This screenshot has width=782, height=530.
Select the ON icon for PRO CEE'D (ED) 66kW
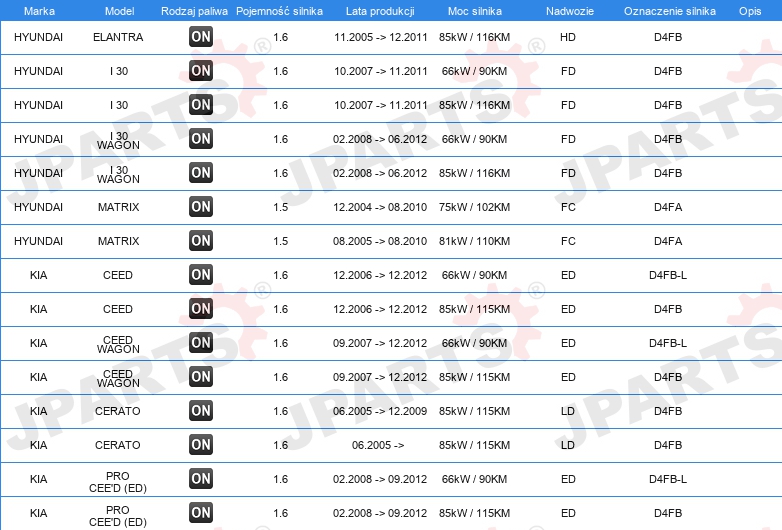pyautogui.click(x=201, y=478)
